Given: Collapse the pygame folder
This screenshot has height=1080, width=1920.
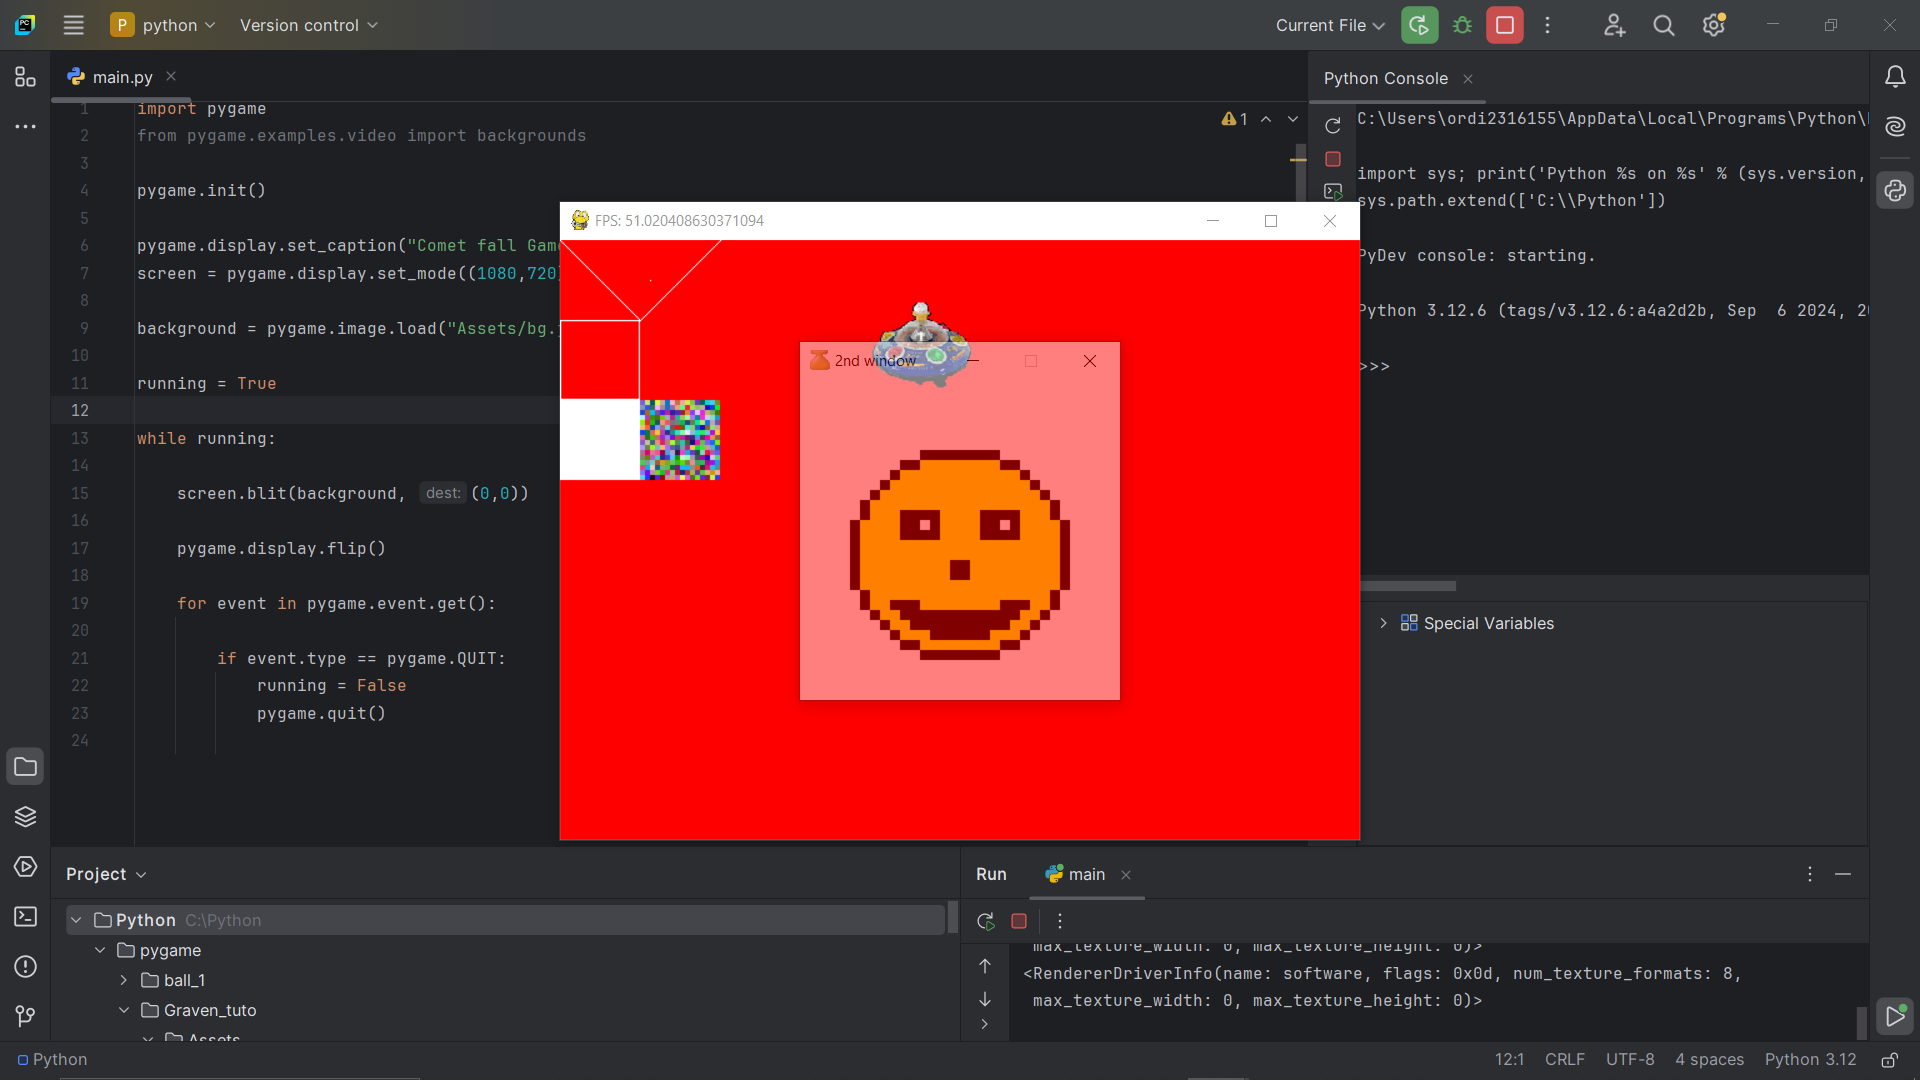Looking at the screenshot, I should 100,950.
